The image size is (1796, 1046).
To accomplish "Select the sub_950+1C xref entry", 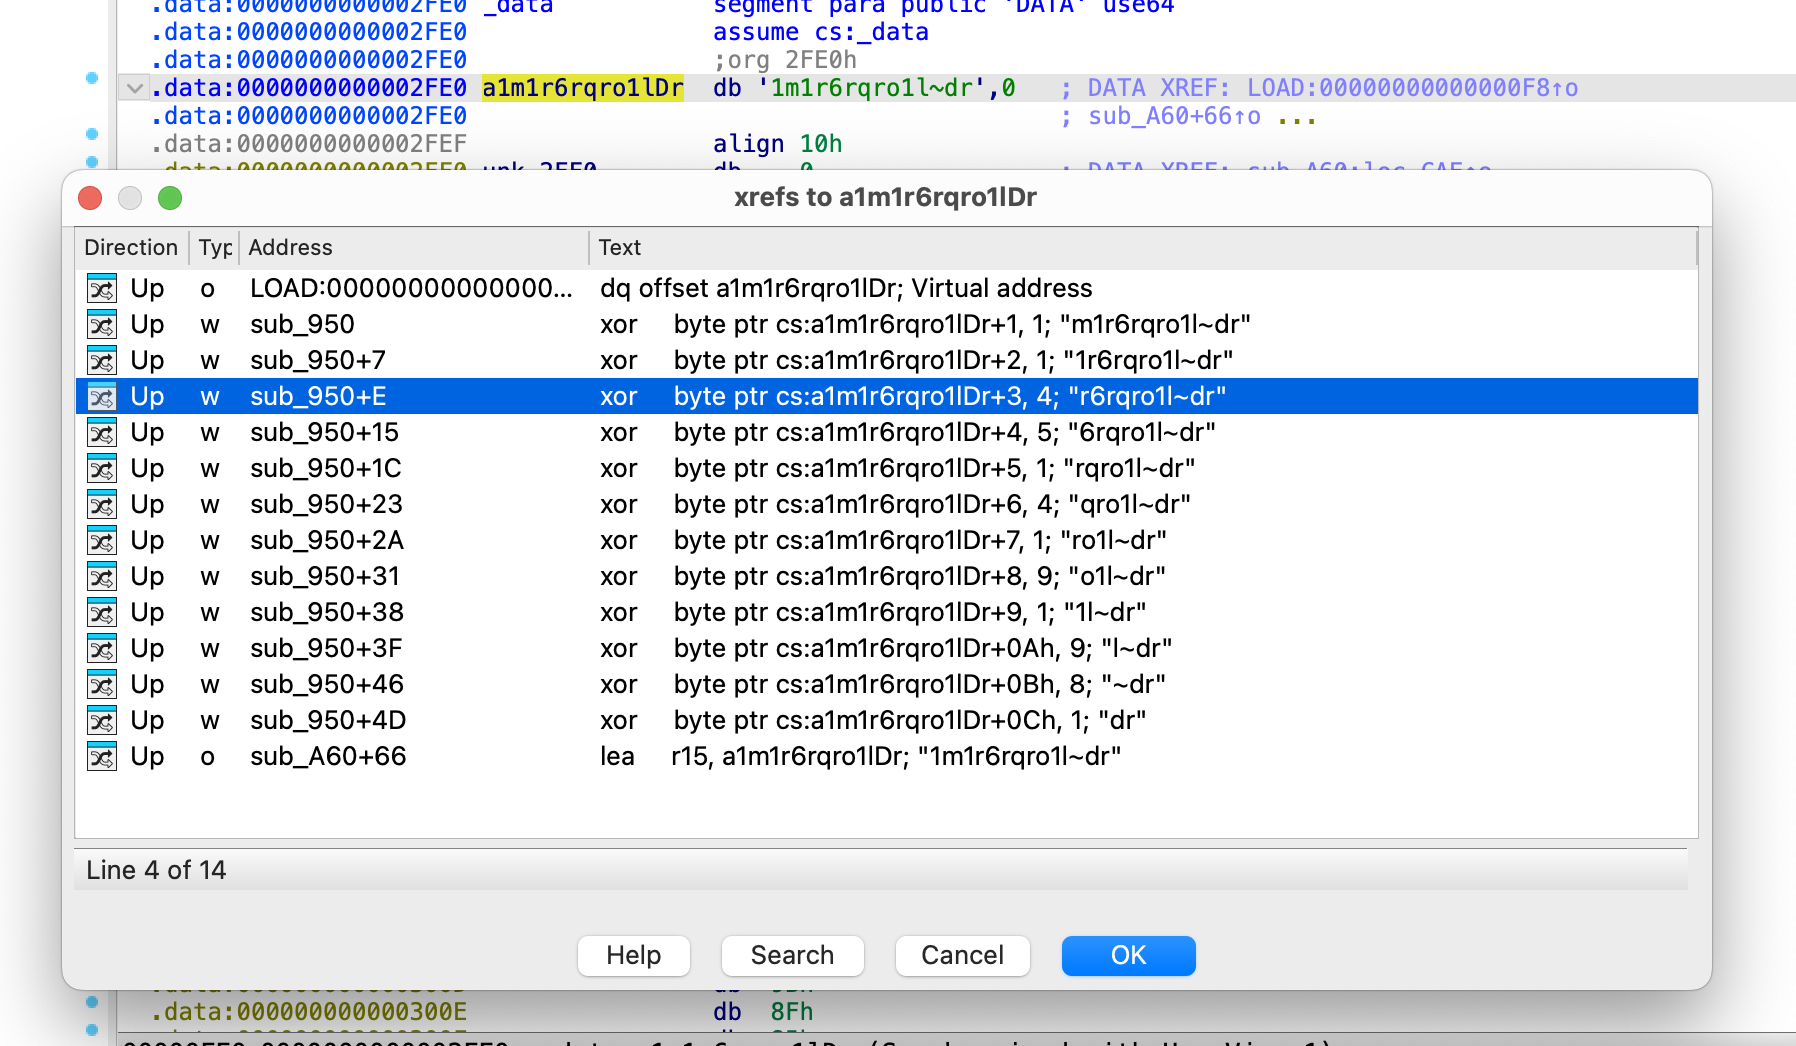I will 326,469.
